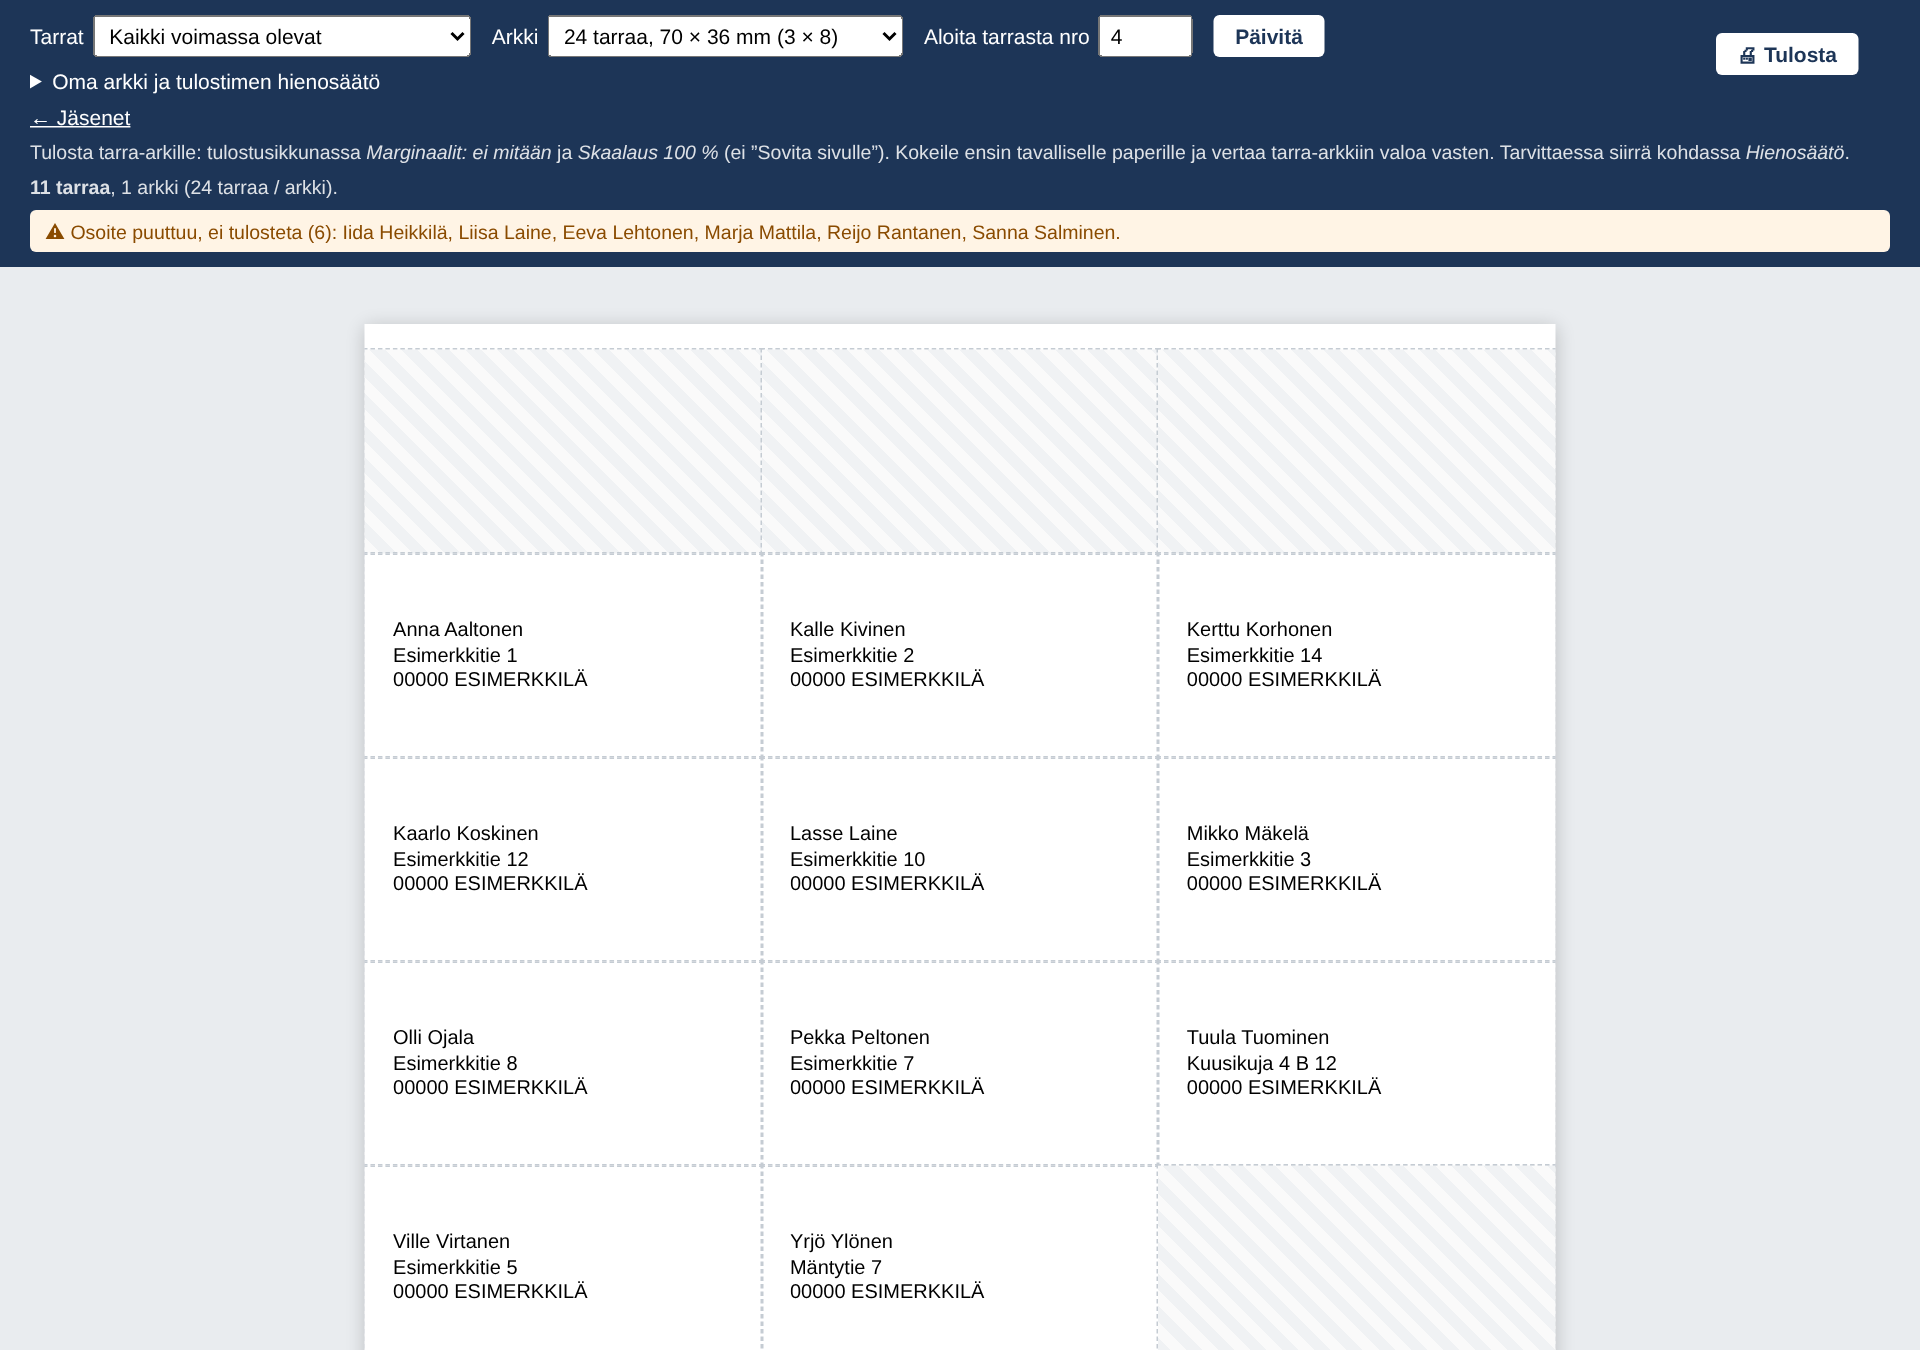Click the Mäntytie 7 address line
Screen dimensions: 1920x1350
835,1267
